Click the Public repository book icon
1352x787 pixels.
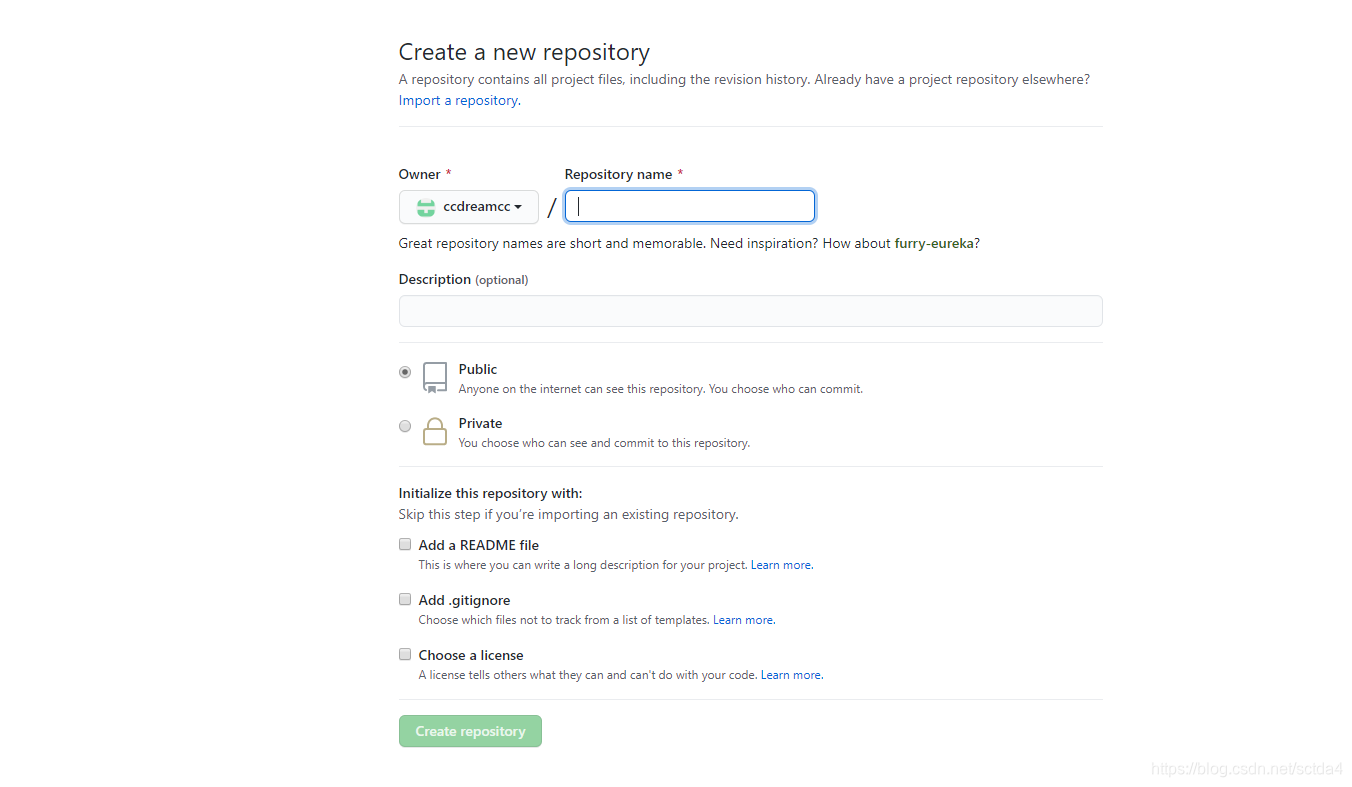click(435, 378)
